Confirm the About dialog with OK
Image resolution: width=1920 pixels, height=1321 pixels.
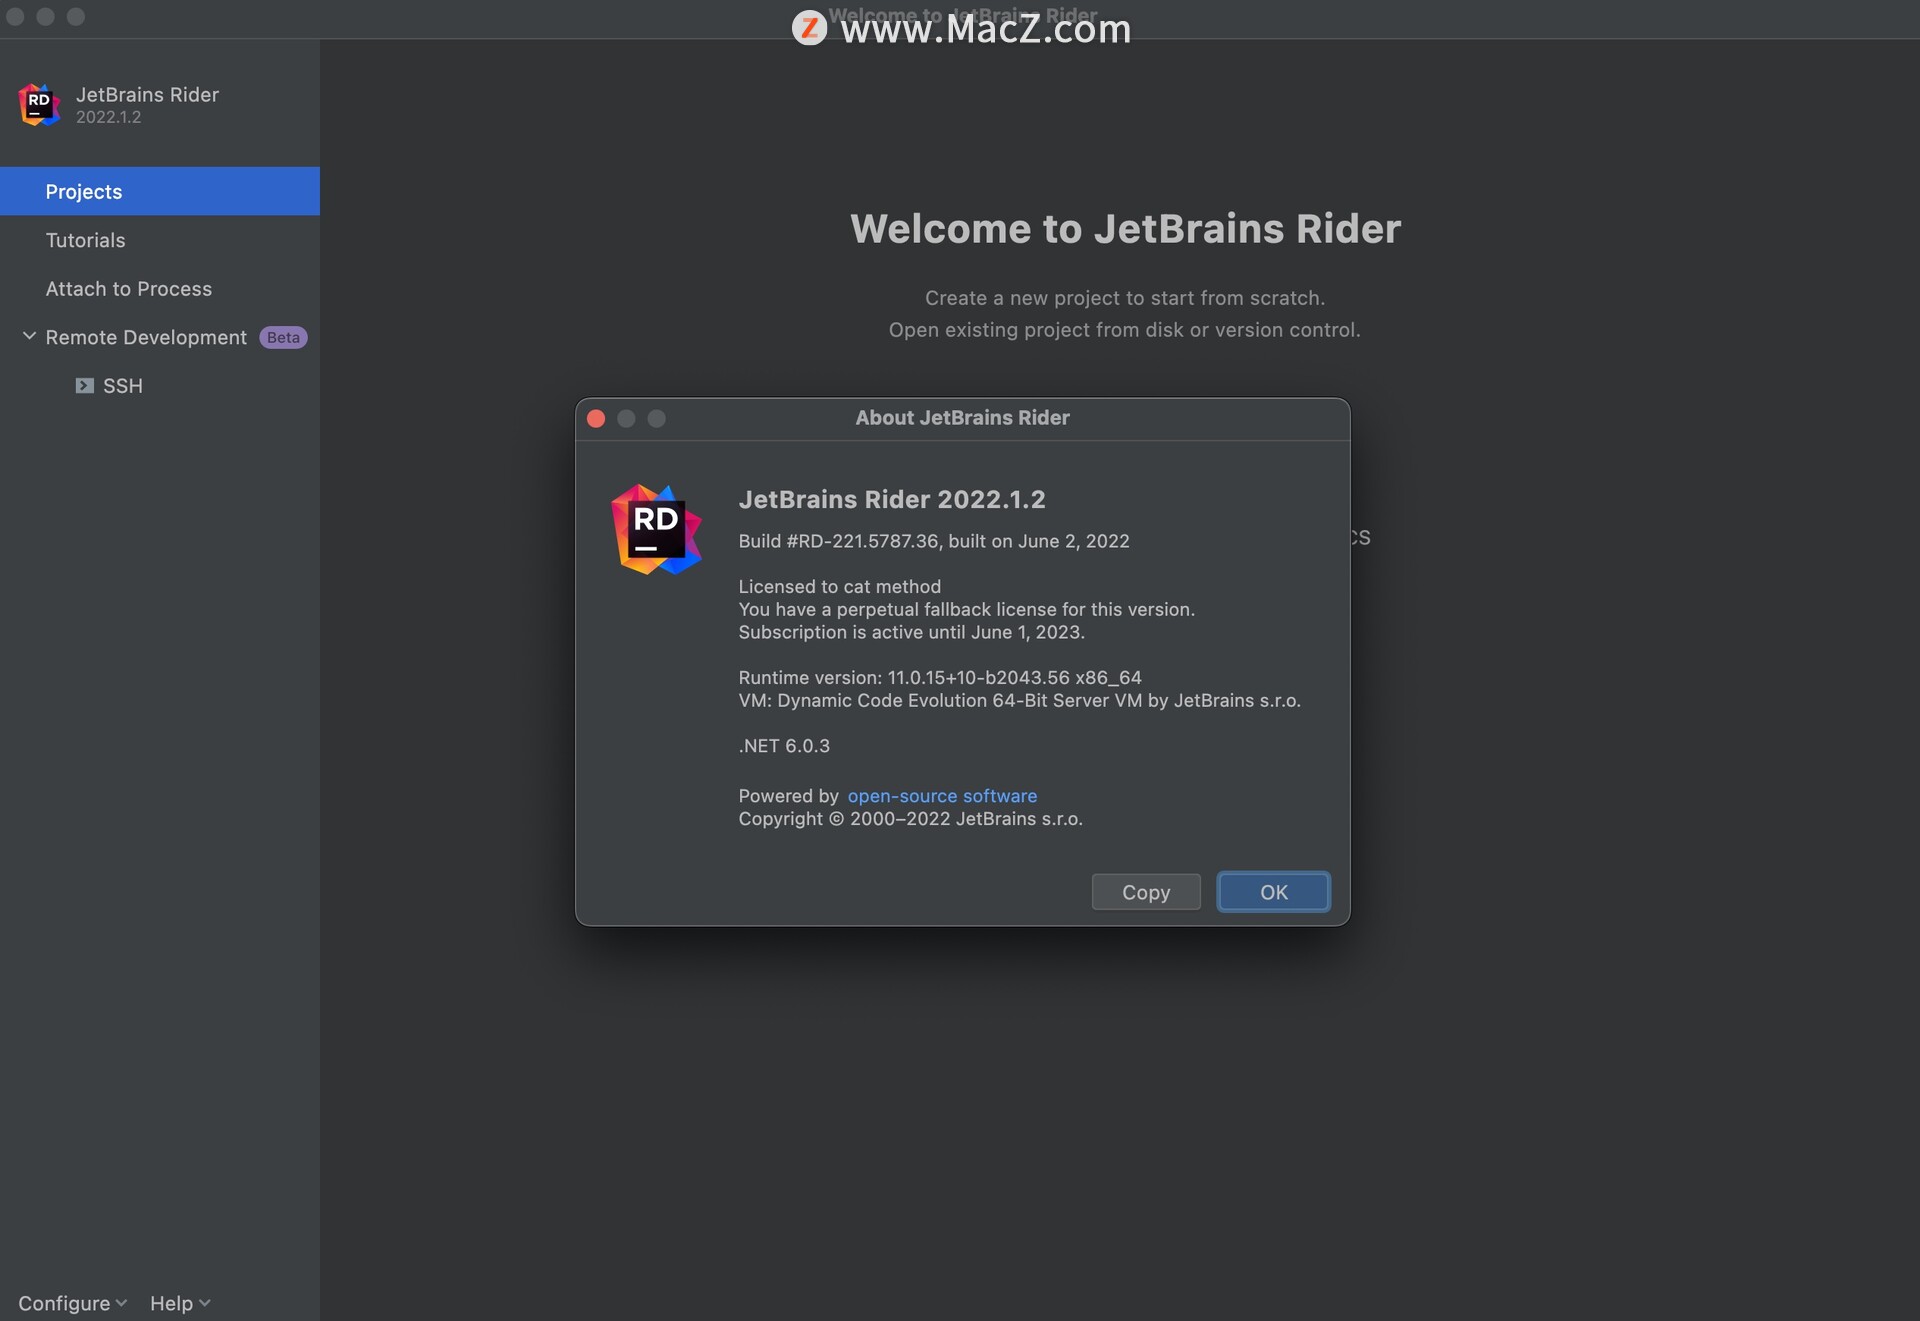click(1272, 892)
